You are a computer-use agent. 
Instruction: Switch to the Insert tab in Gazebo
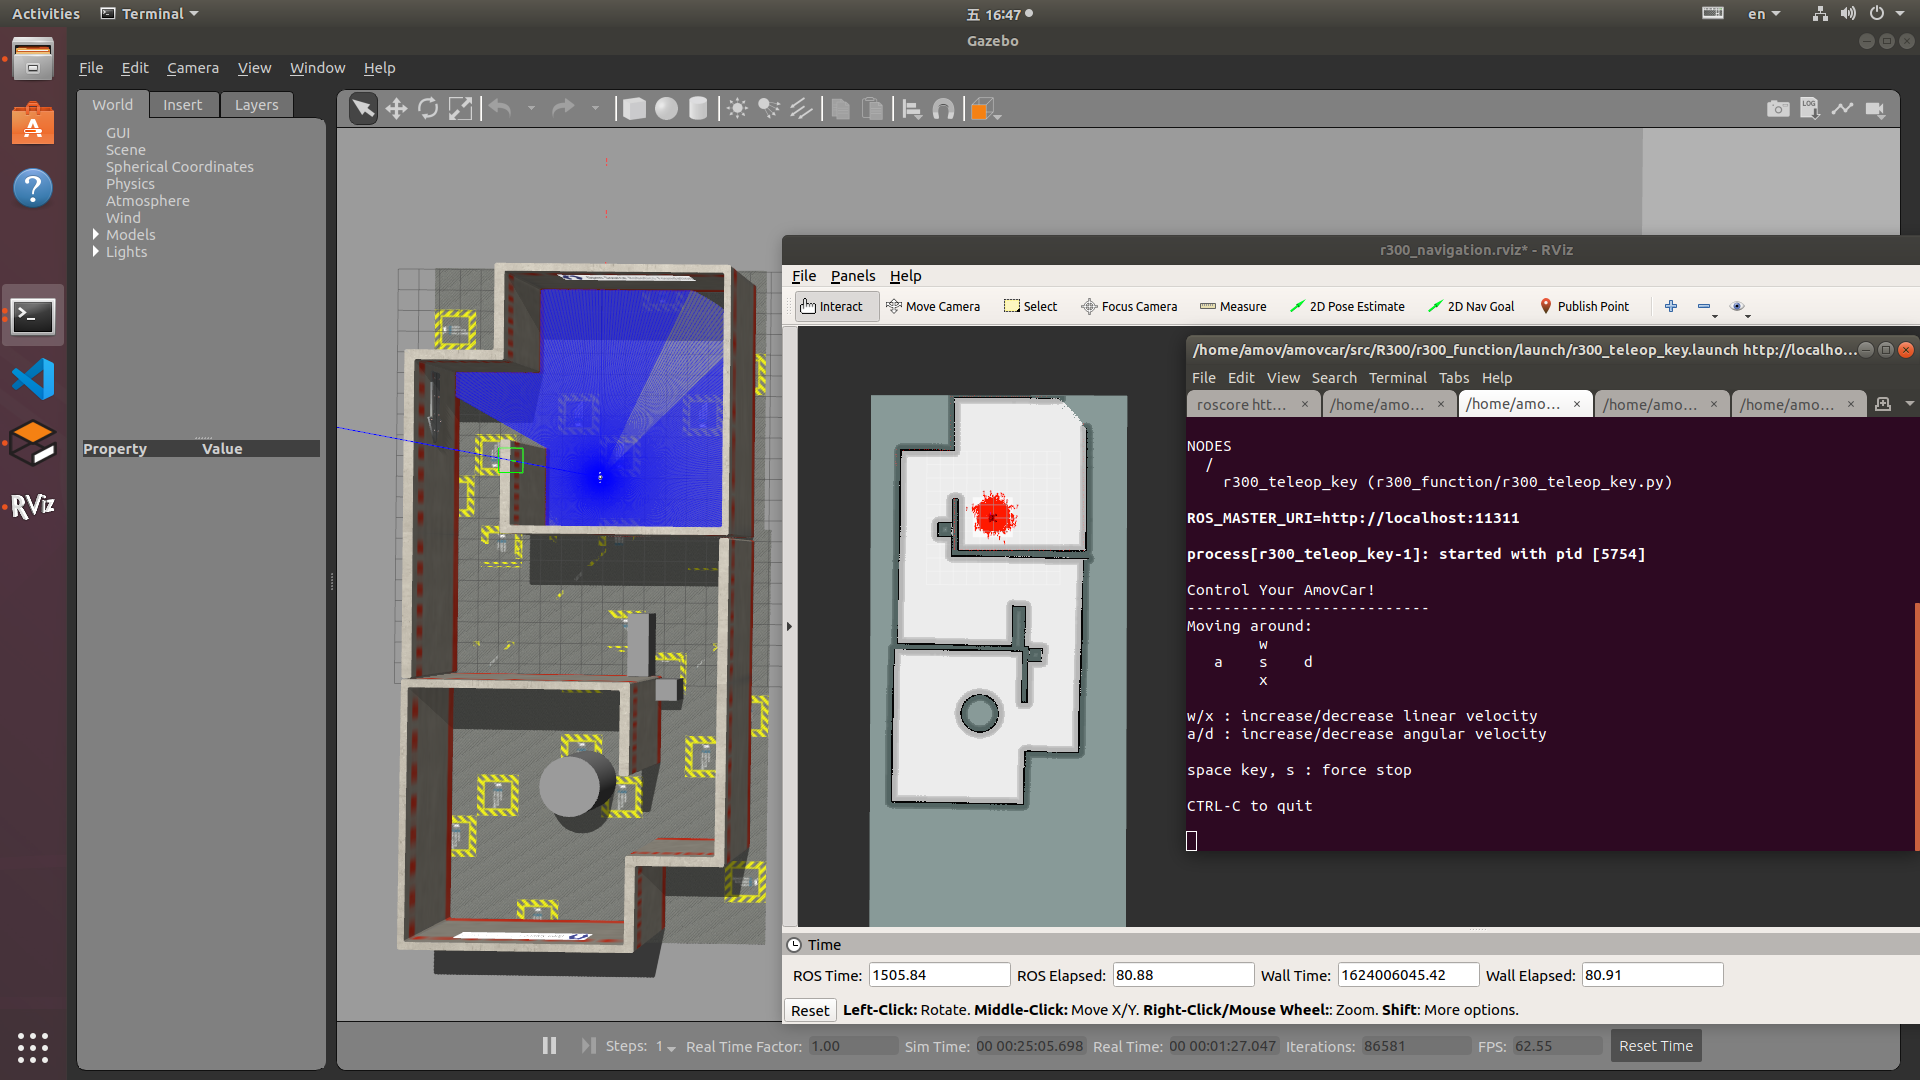tap(182, 104)
